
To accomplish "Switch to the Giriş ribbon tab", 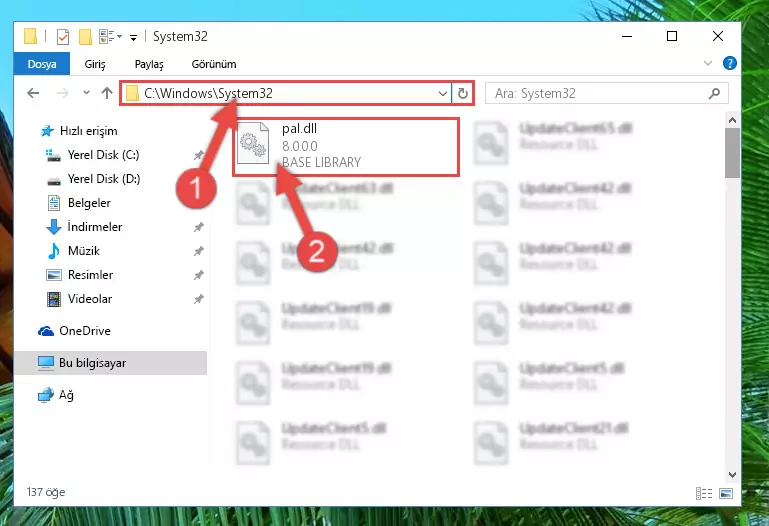I will coord(95,64).
